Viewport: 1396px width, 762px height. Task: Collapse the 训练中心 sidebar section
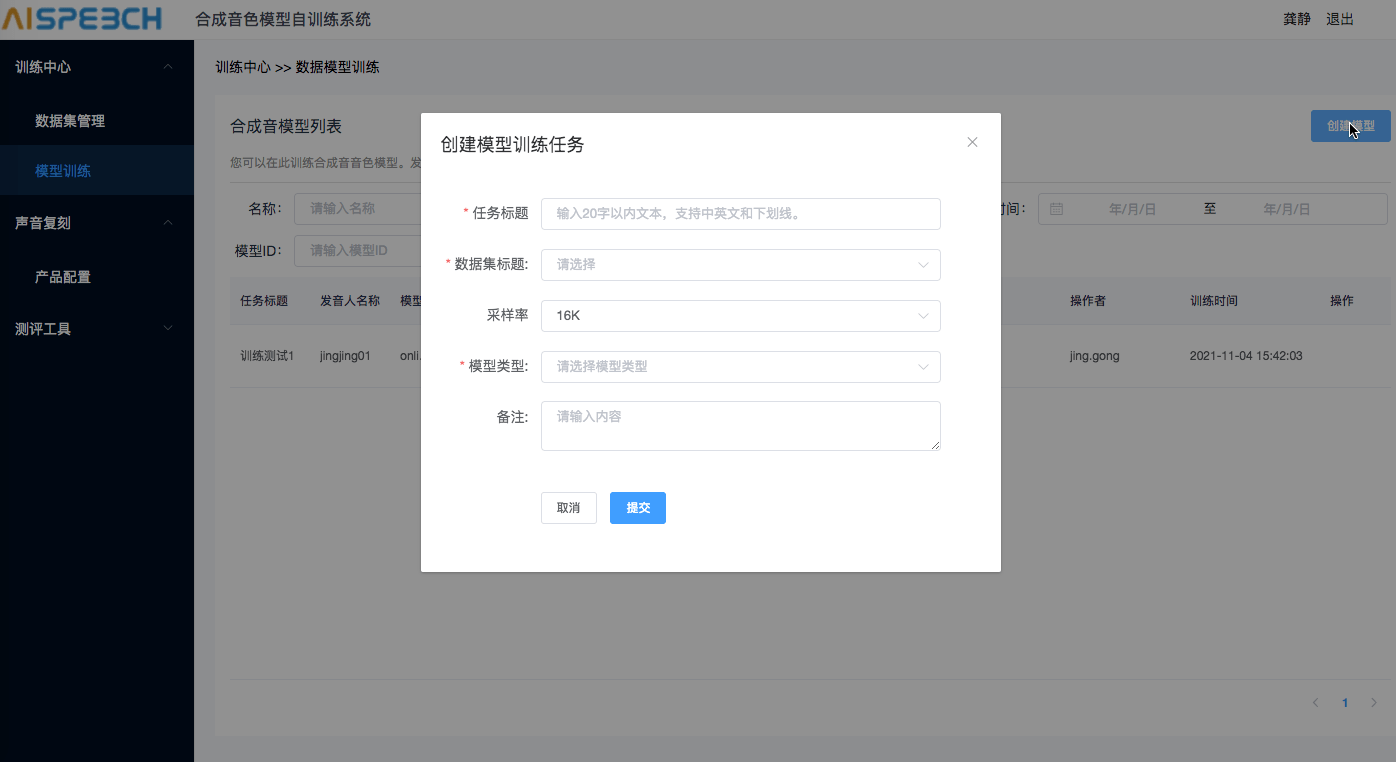pyautogui.click(x=168, y=67)
